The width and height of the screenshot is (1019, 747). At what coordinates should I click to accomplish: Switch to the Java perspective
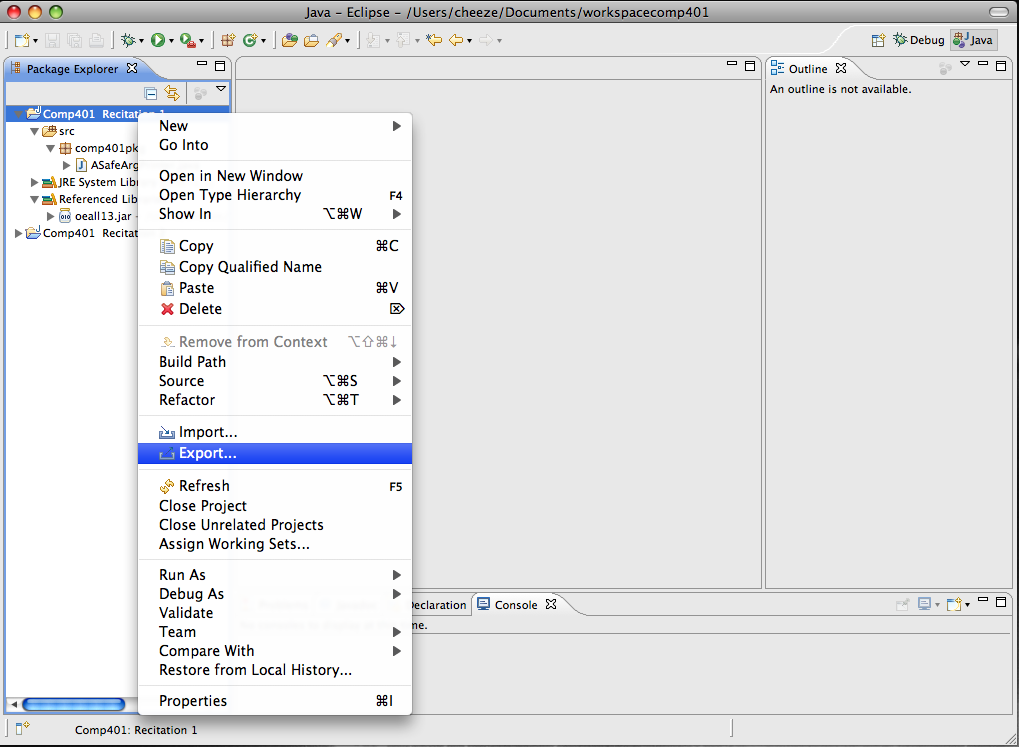[973, 40]
